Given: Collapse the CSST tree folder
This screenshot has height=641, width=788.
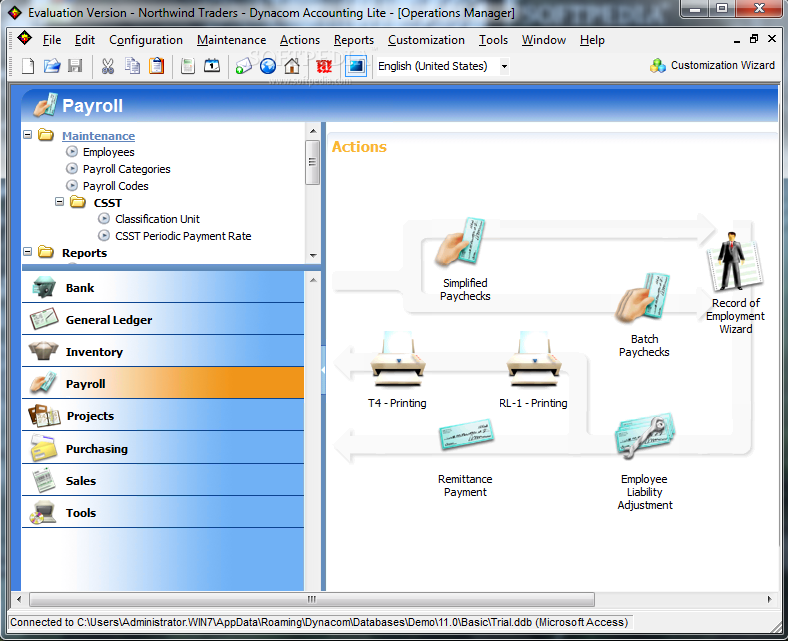Looking at the screenshot, I should [x=59, y=202].
